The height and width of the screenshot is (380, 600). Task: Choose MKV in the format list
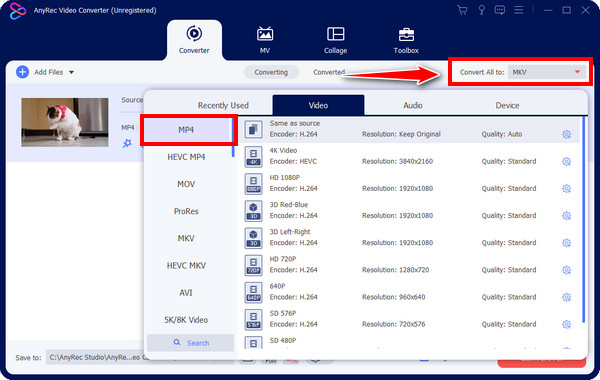186,238
